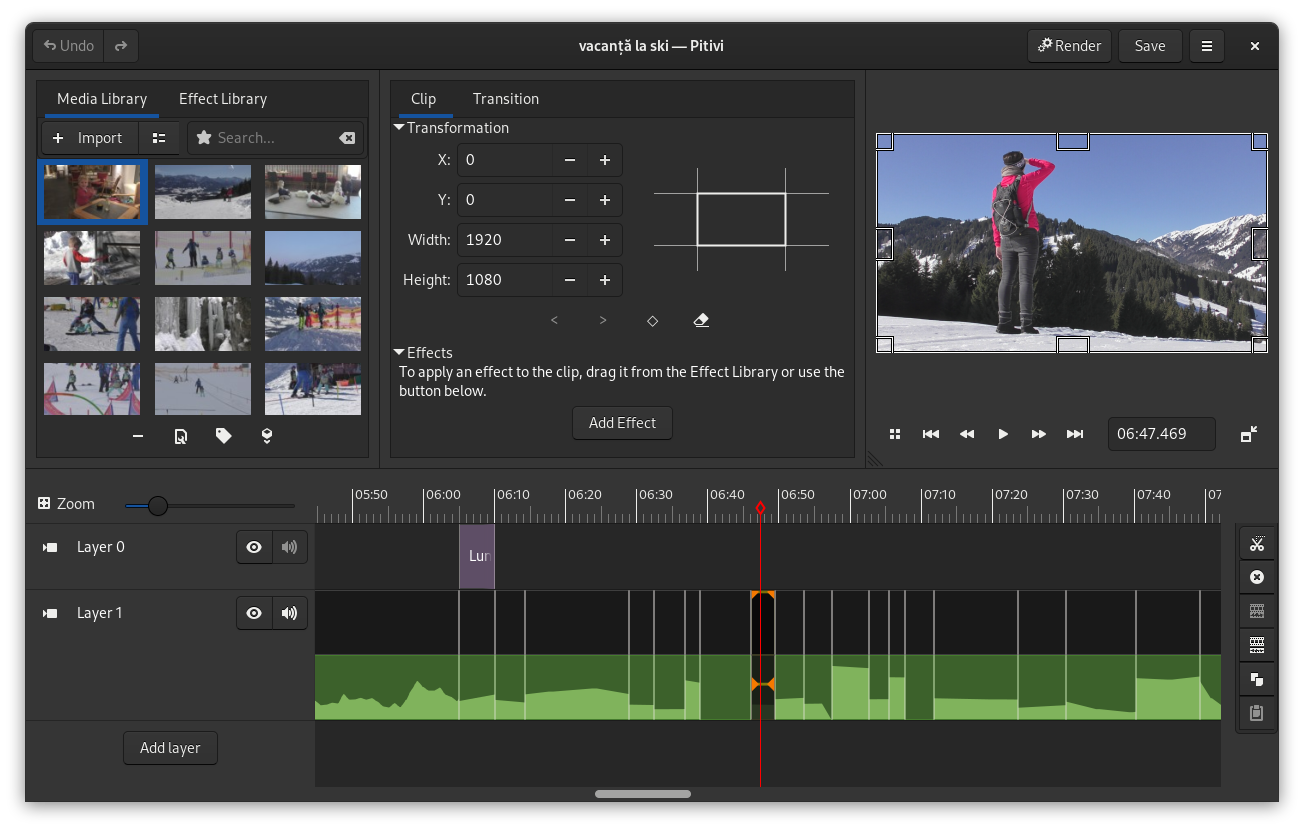1304x830 pixels.
Task: Toggle Layer 1 video visibility
Action: 254,612
